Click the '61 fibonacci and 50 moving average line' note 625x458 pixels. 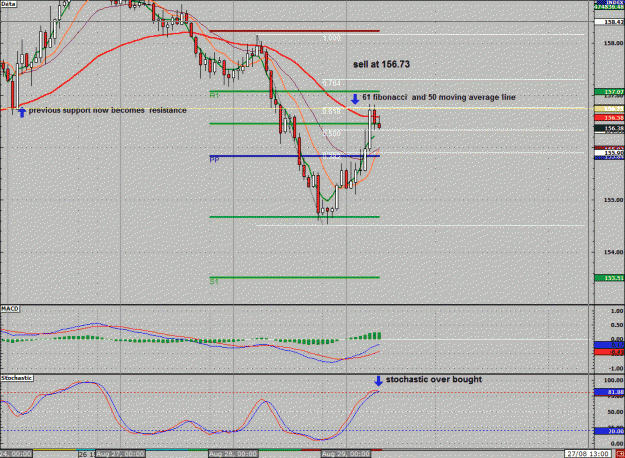pyautogui.click(x=439, y=97)
